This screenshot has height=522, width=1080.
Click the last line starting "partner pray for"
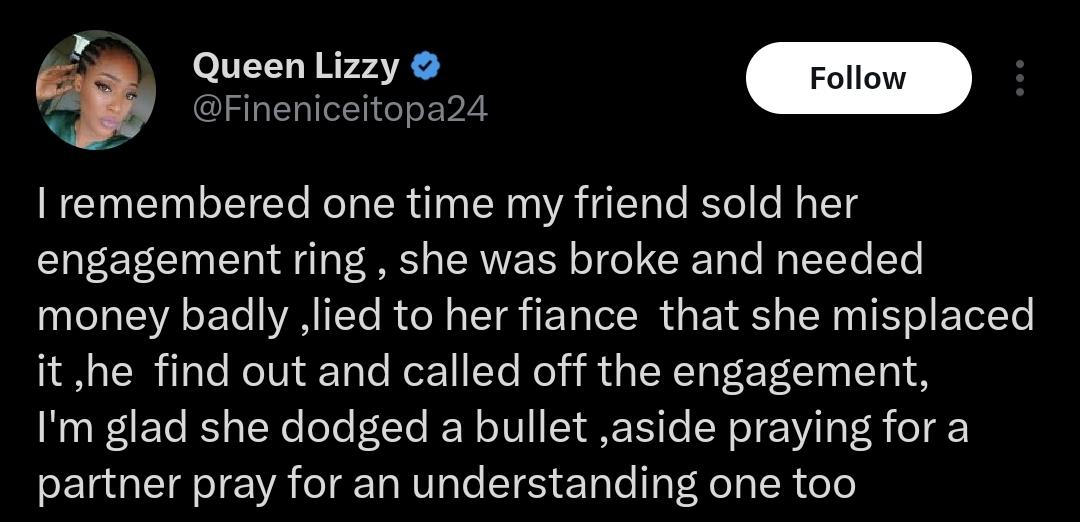pos(446,485)
